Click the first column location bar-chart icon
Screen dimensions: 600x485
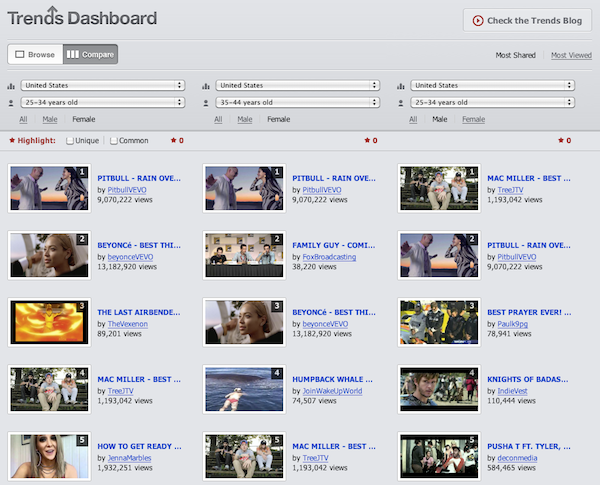11,86
